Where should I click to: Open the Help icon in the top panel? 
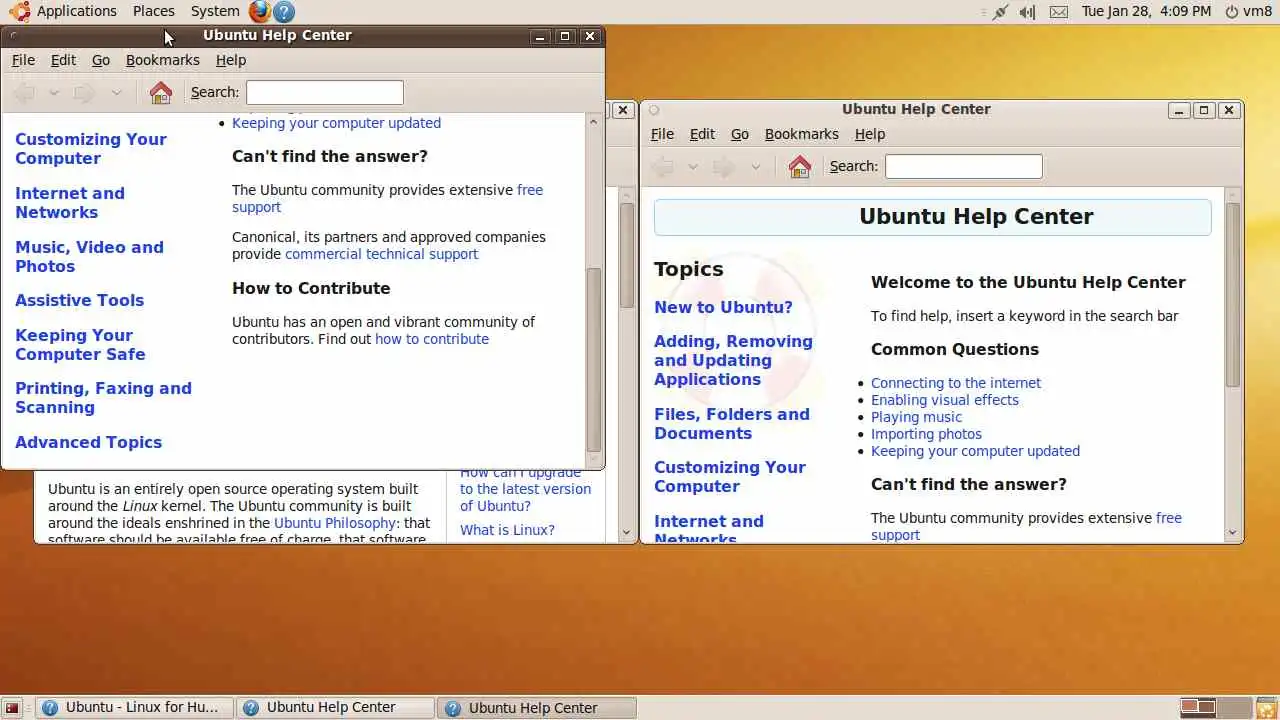click(x=284, y=11)
